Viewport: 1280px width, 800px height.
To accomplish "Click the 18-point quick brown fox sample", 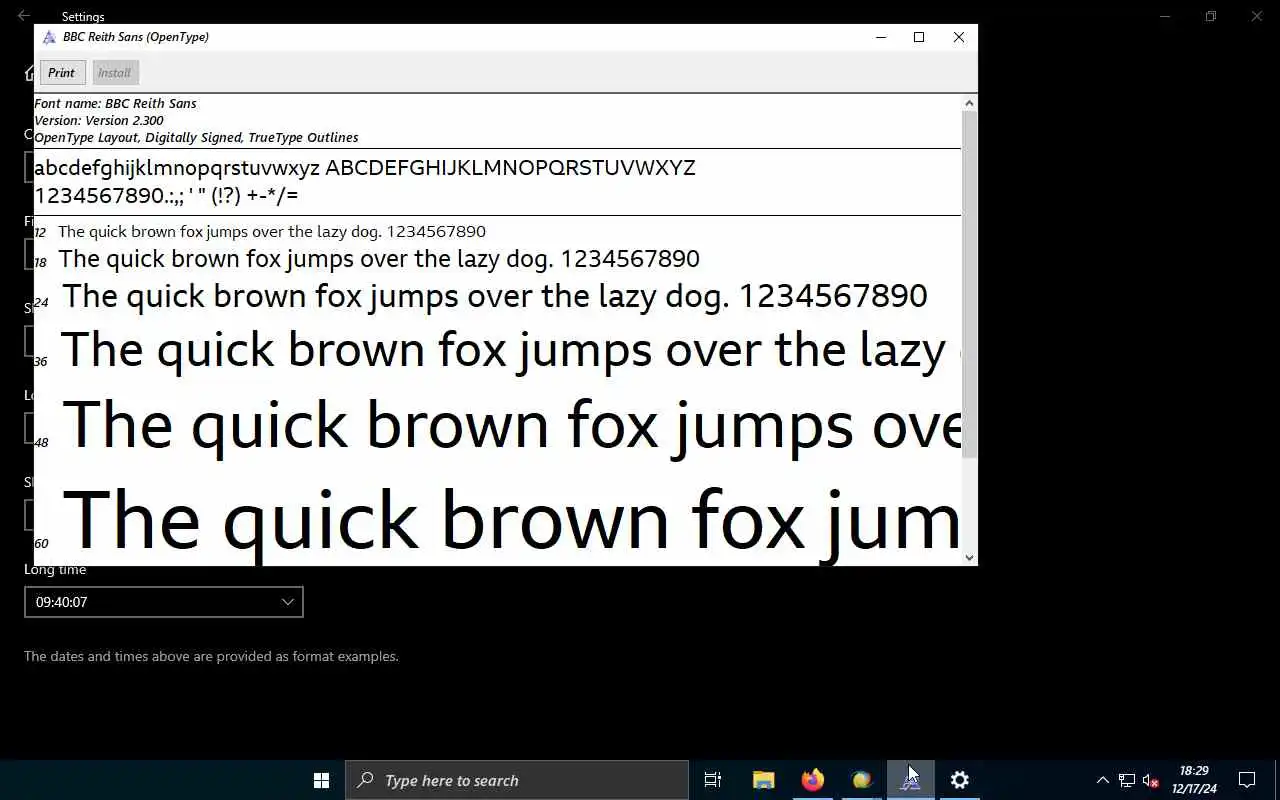I will (379, 259).
